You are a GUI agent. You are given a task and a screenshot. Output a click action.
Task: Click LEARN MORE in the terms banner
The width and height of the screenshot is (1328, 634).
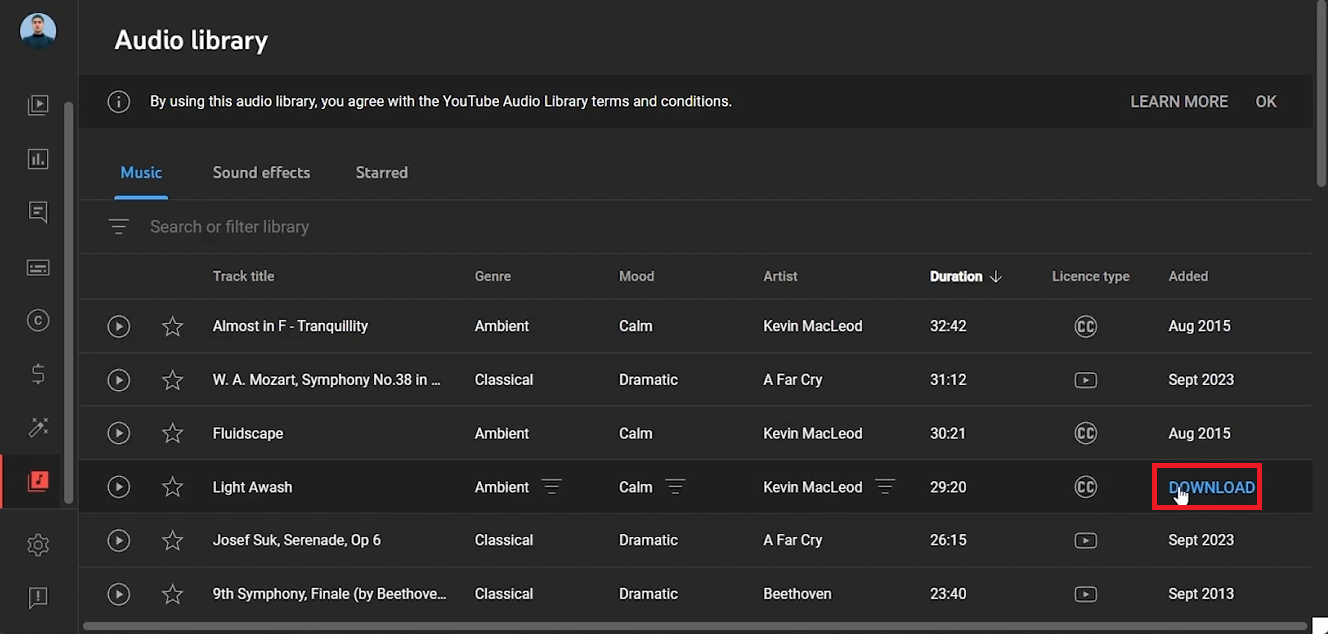coord(1179,101)
